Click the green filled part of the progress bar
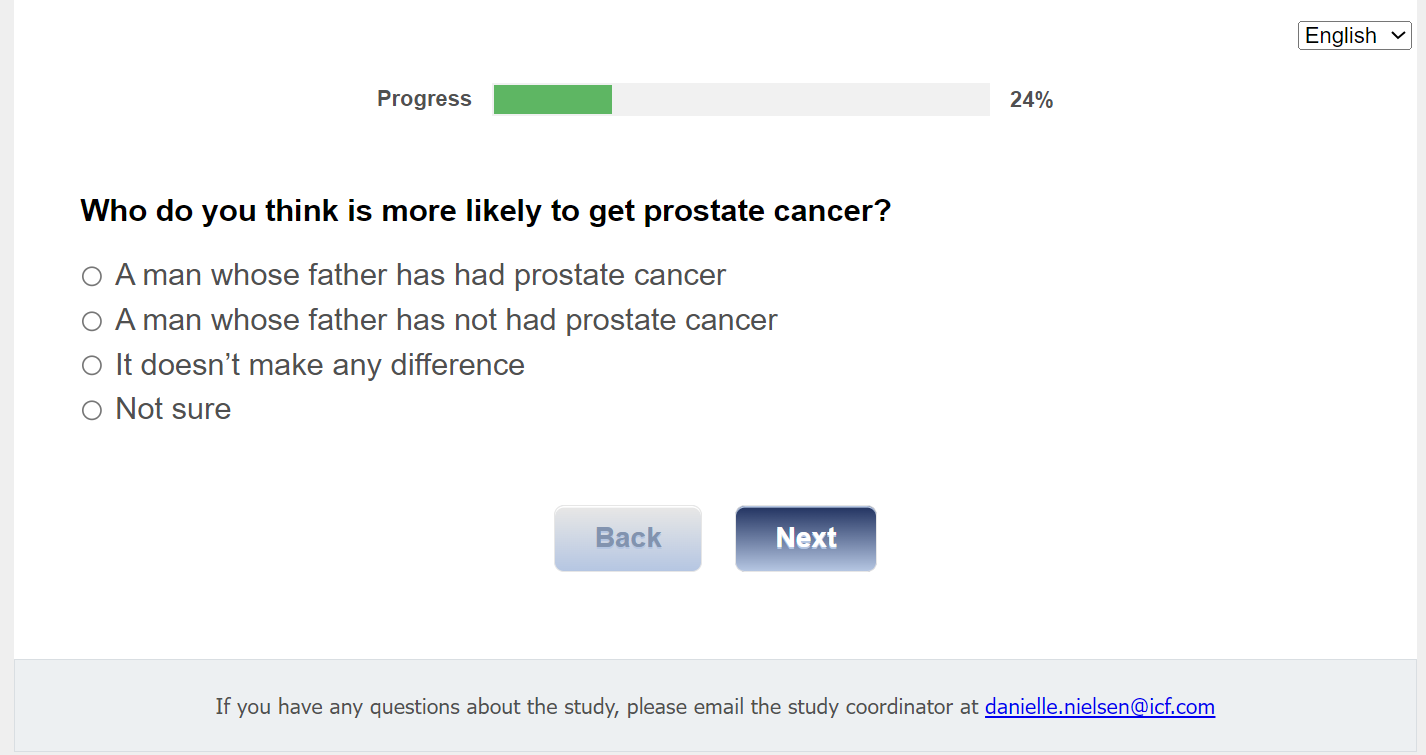 [553, 100]
